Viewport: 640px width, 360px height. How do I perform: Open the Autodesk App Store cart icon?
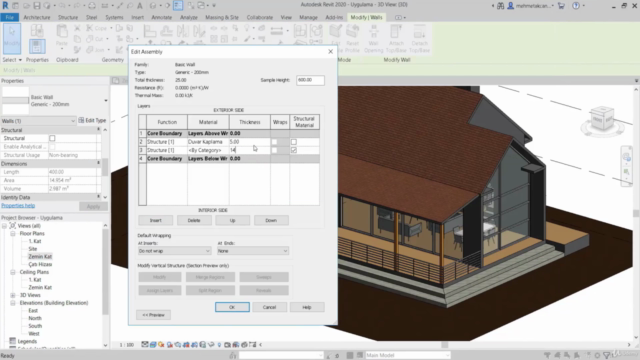pos(561,6)
